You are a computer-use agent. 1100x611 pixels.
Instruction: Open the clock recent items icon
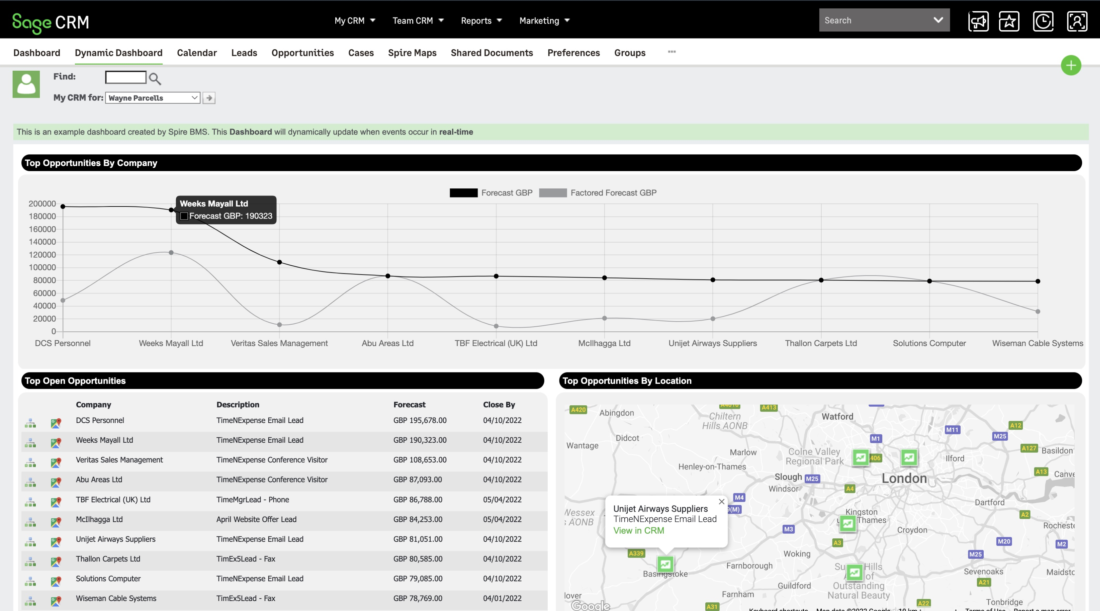(1043, 21)
